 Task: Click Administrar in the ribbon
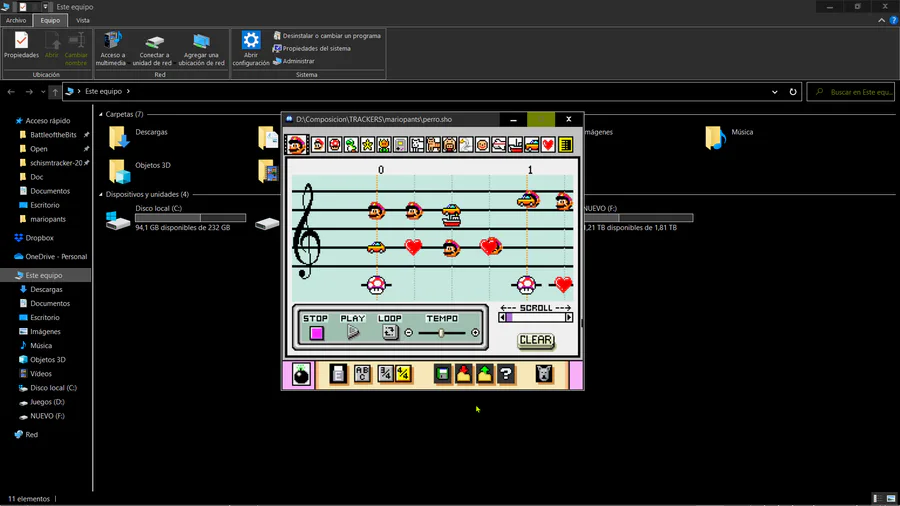[294, 61]
